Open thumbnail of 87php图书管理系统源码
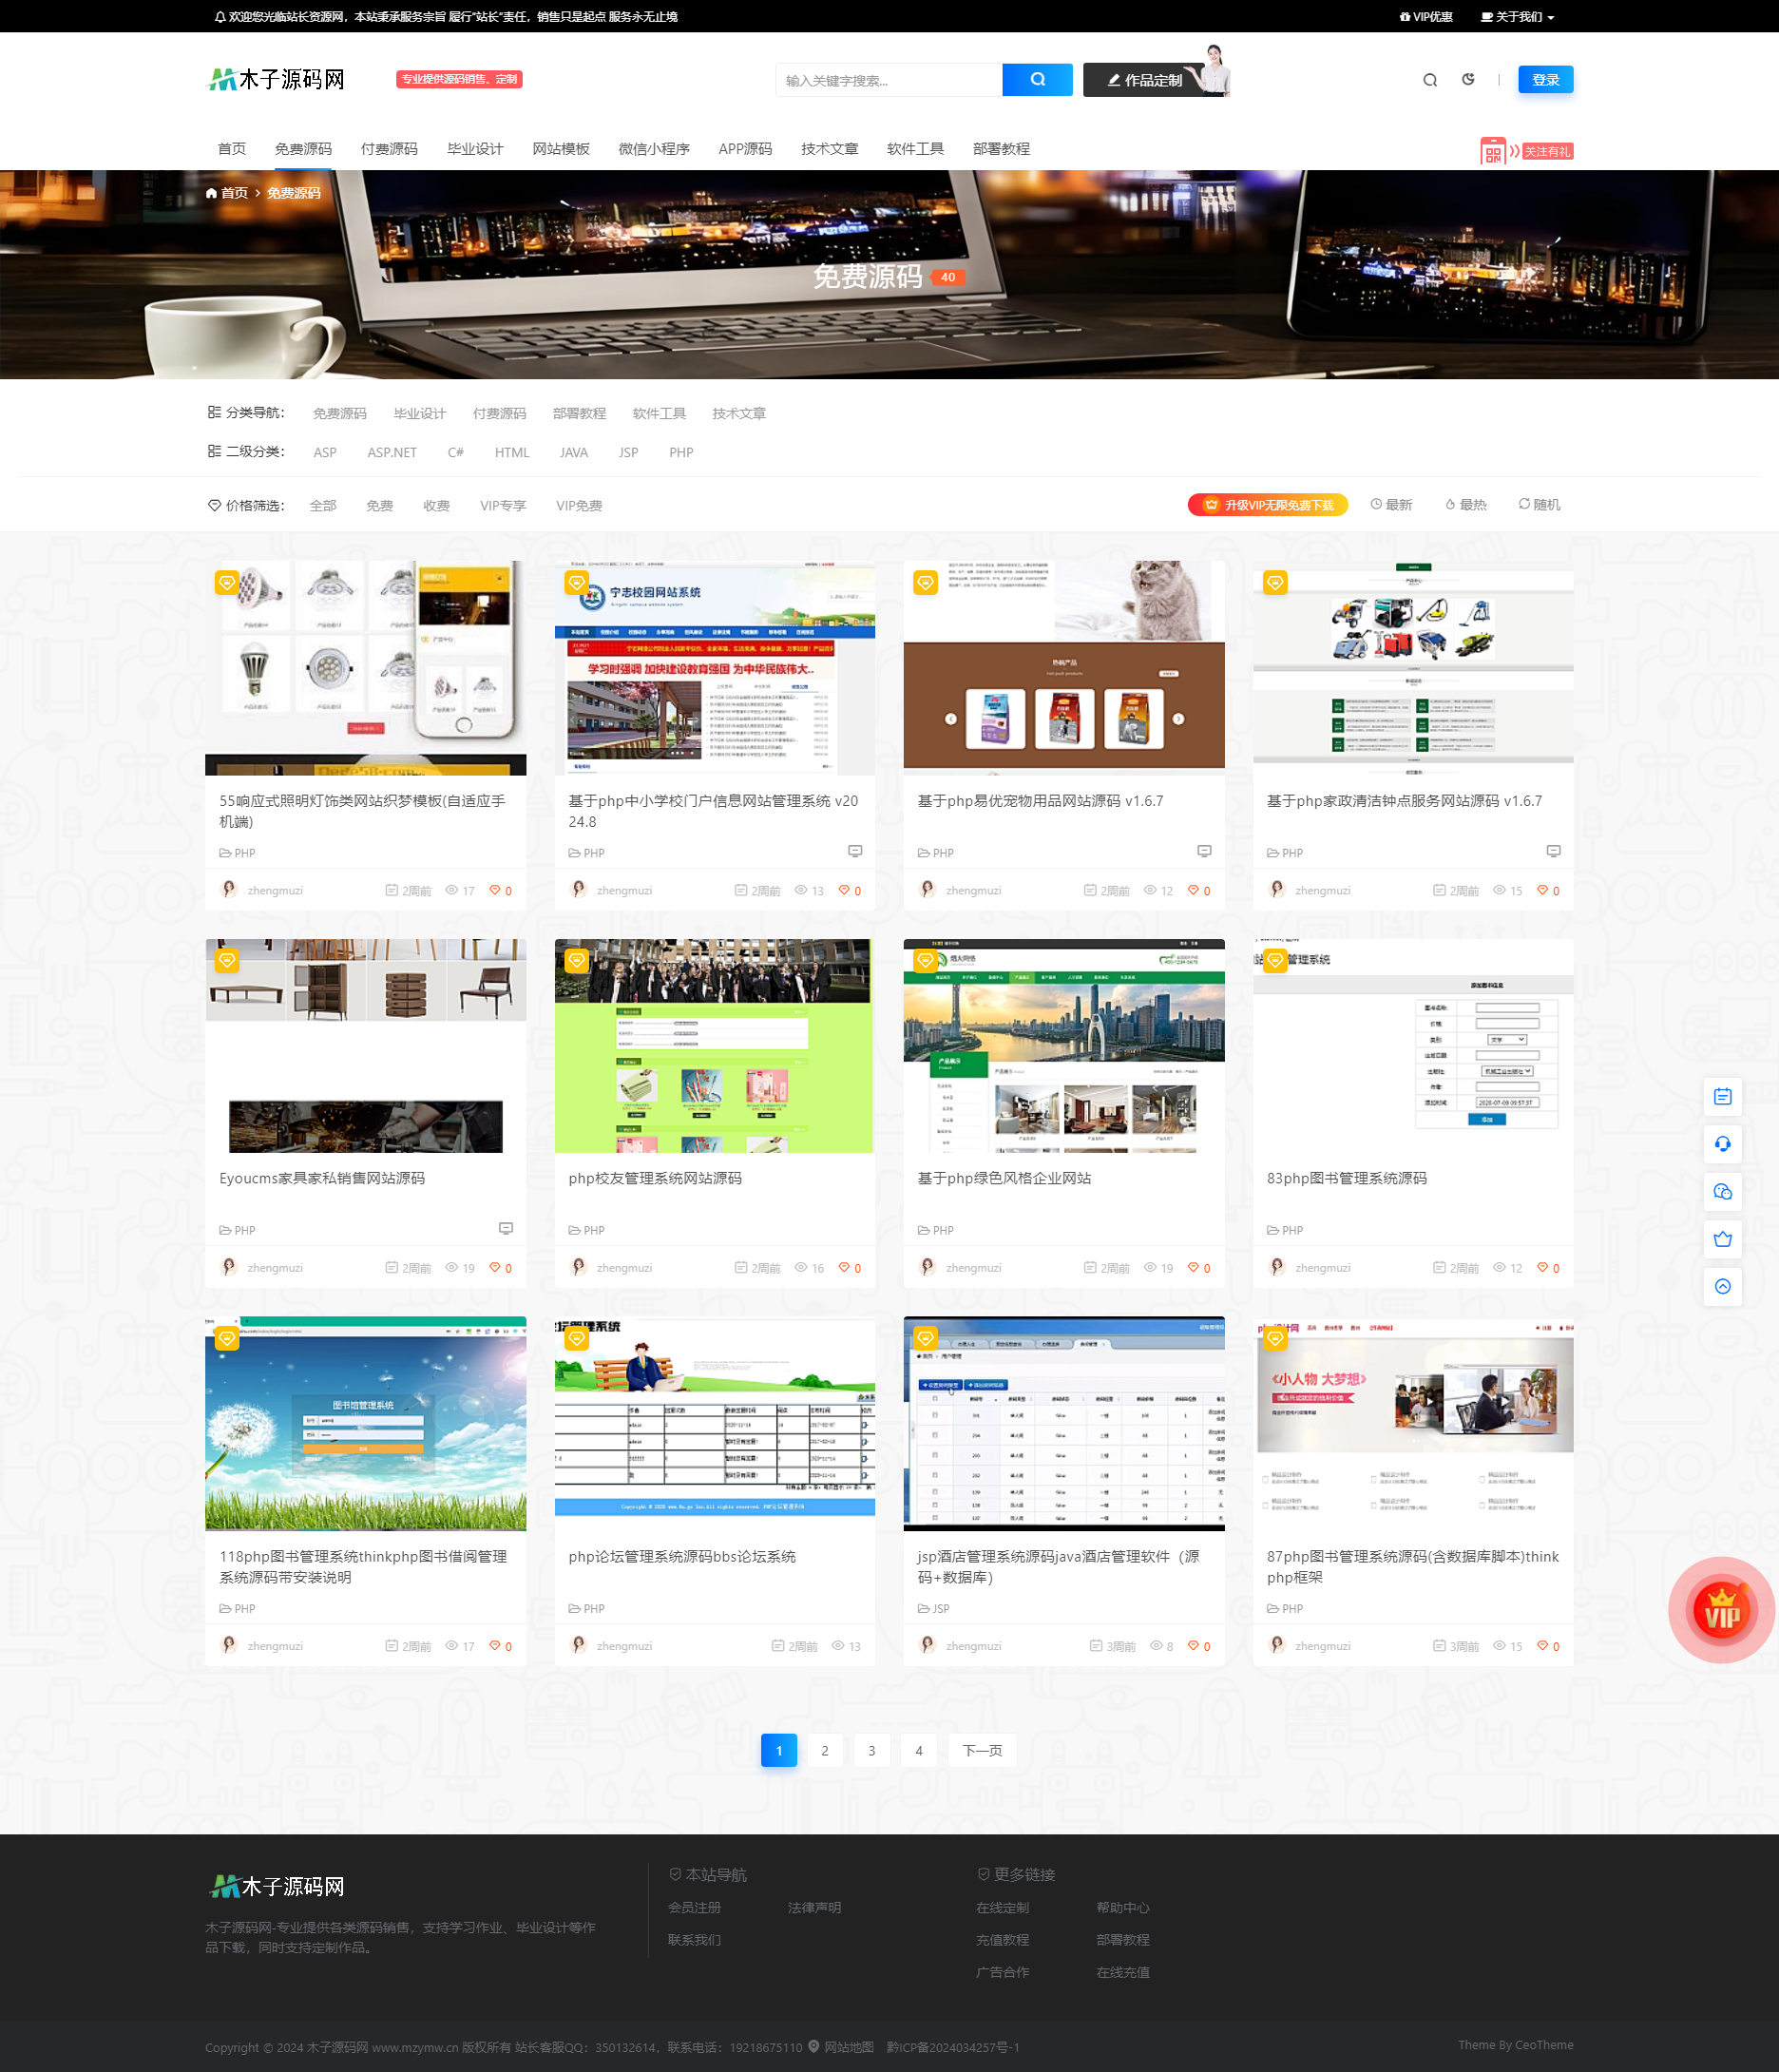 coord(1413,1424)
